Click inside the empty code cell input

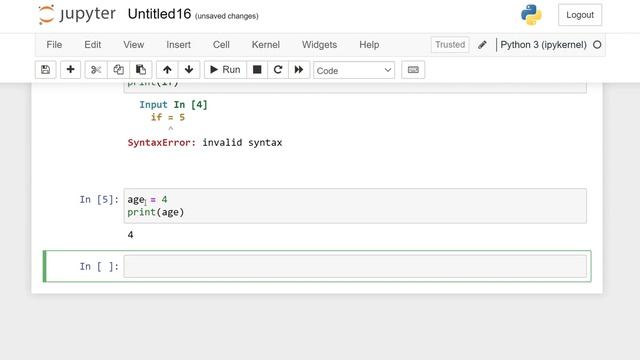pos(355,266)
